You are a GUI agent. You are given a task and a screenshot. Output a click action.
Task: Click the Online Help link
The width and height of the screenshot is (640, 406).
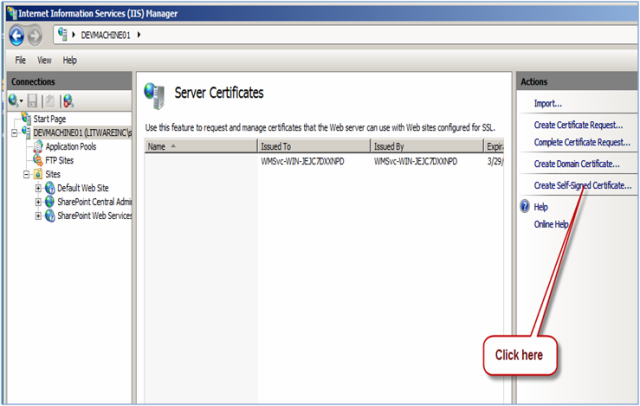pos(551,224)
